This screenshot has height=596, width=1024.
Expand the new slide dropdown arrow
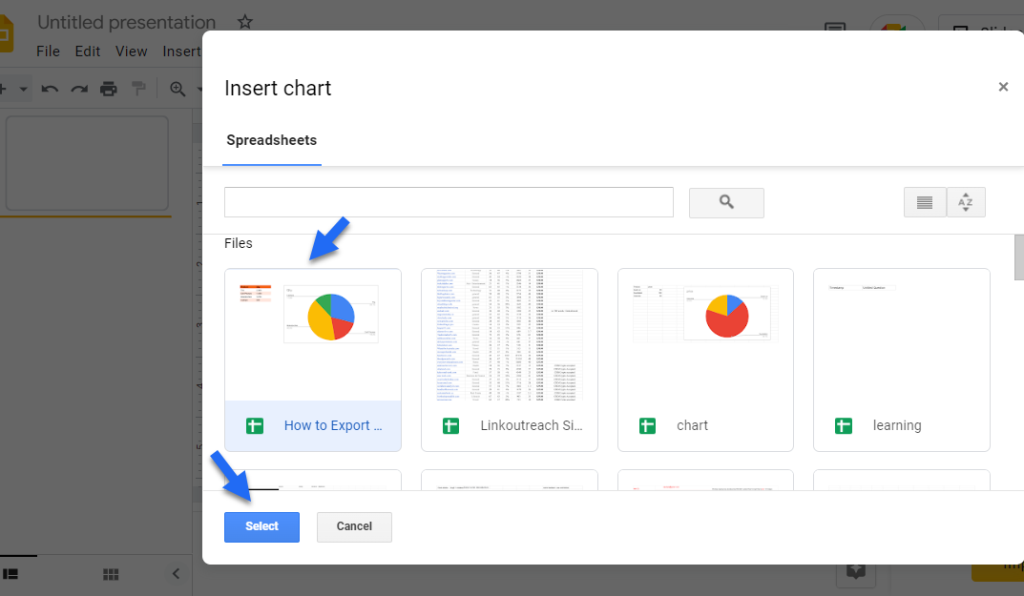pyautogui.click(x=23, y=89)
